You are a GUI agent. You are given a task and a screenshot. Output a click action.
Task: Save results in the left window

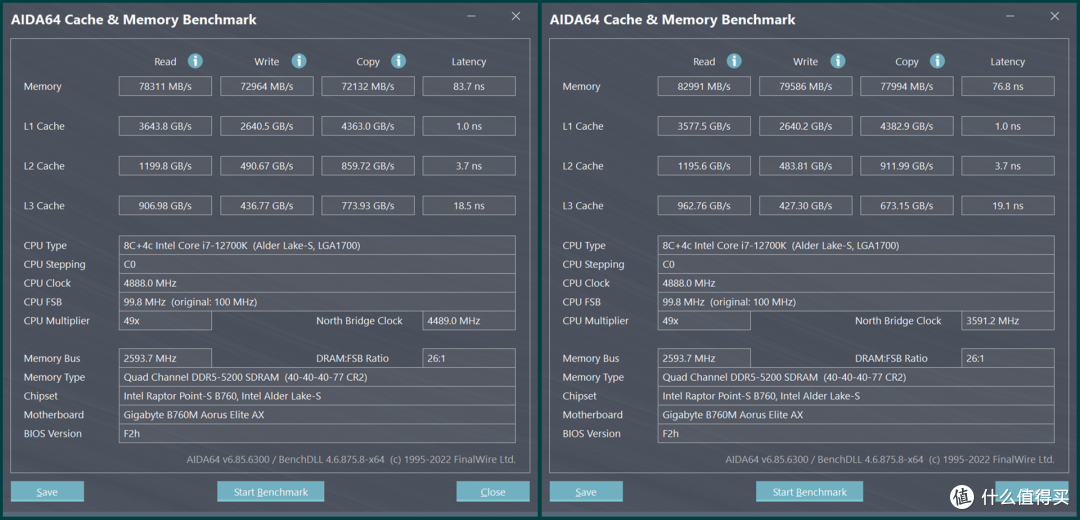coord(48,492)
